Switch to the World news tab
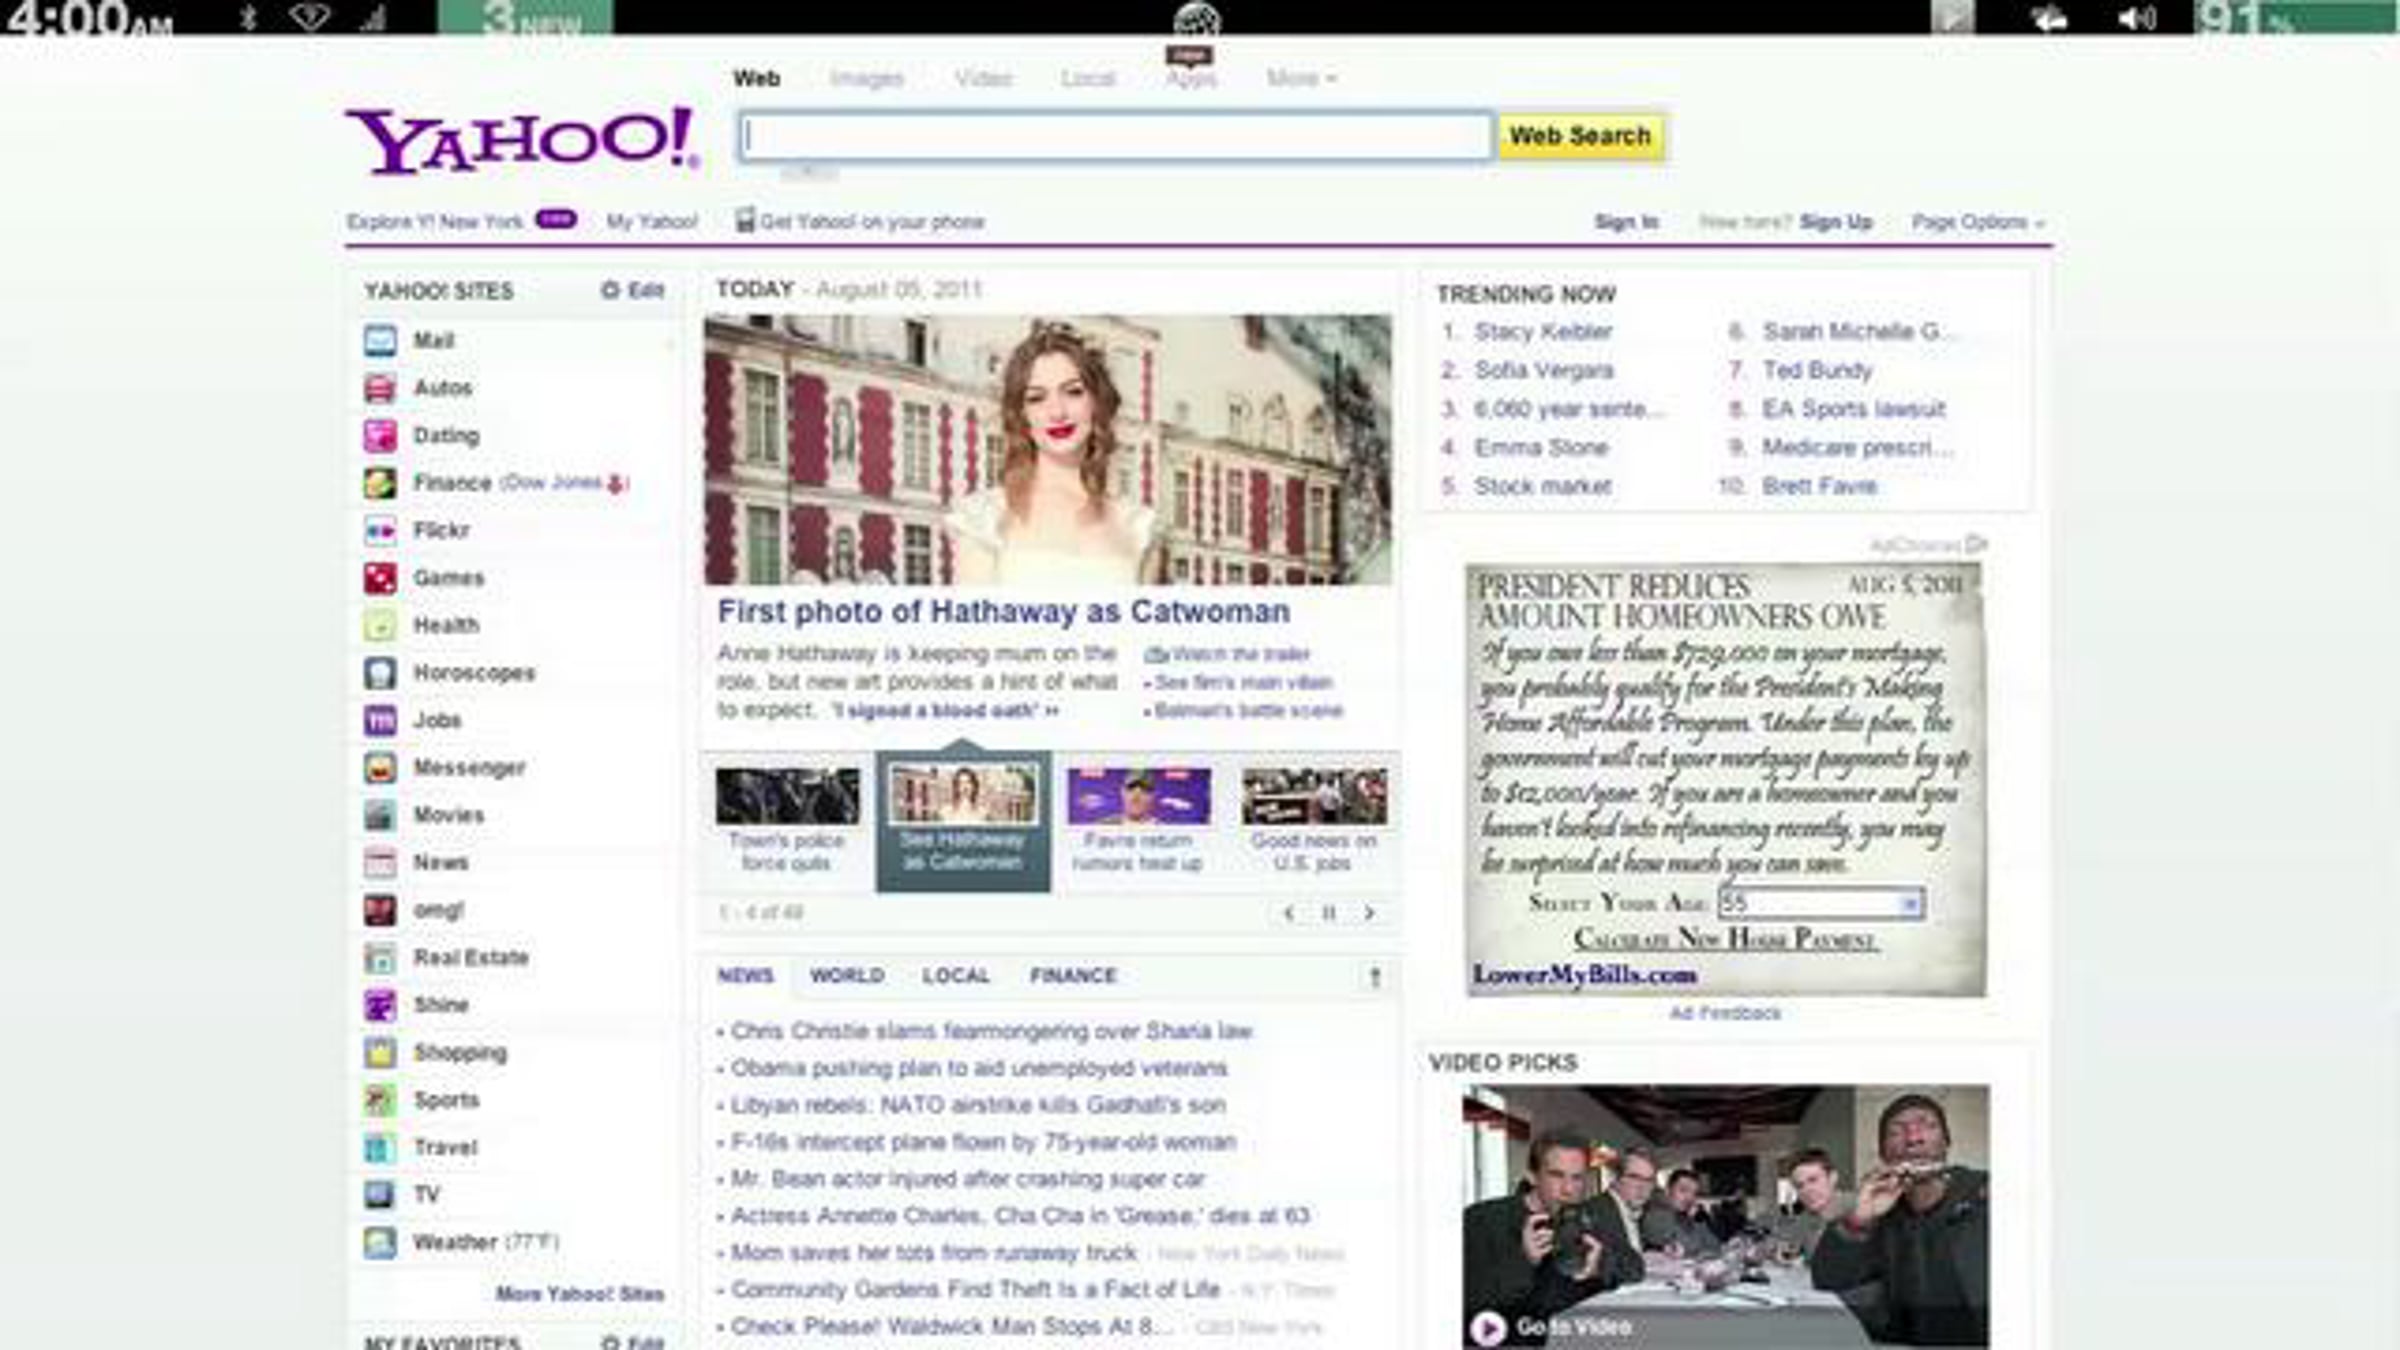The width and height of the screenshot is (2400, 1350). pyautogui.click(x=846, y=975)
